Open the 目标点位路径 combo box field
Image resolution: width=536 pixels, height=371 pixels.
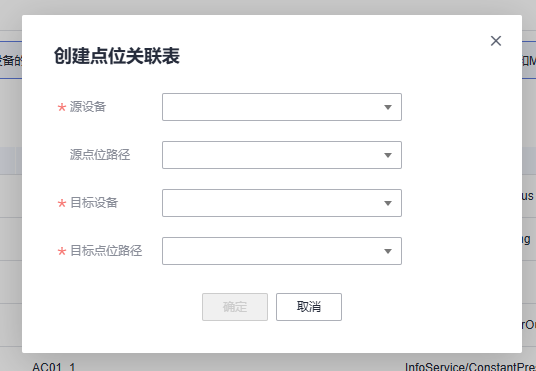pos(282,251)
